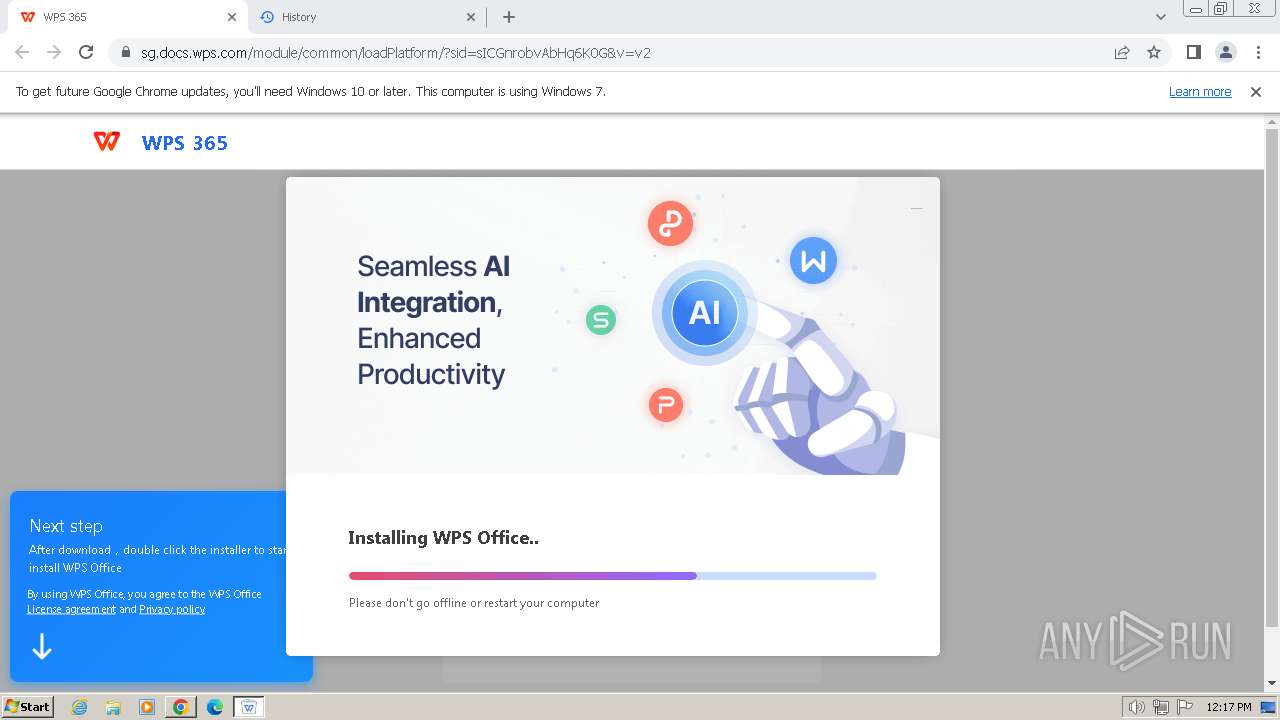Click the central AI circle icon
Screen dimensions: 1280x720
click(x=704, y=313)
